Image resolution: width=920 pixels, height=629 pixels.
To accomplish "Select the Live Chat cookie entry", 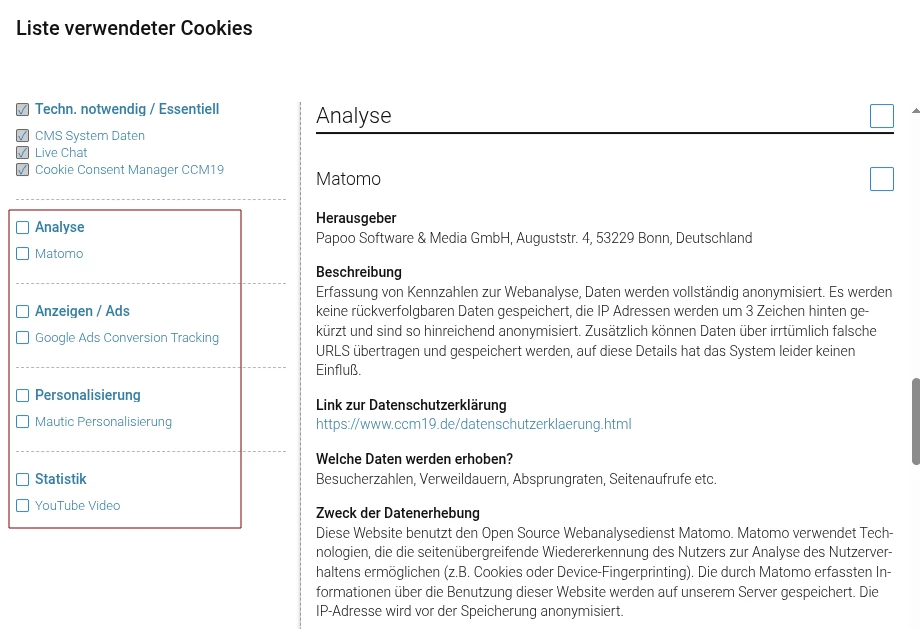I will (x=61, y=153).
